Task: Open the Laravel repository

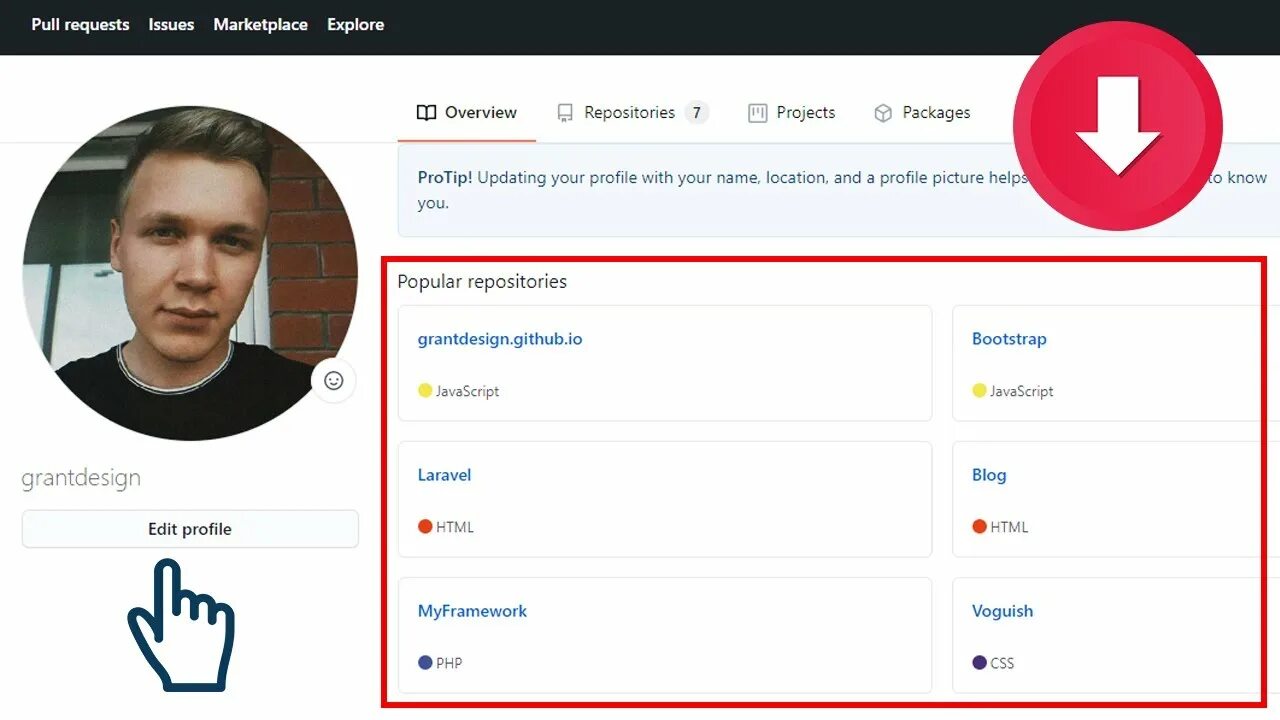Action: pos(444,475)
